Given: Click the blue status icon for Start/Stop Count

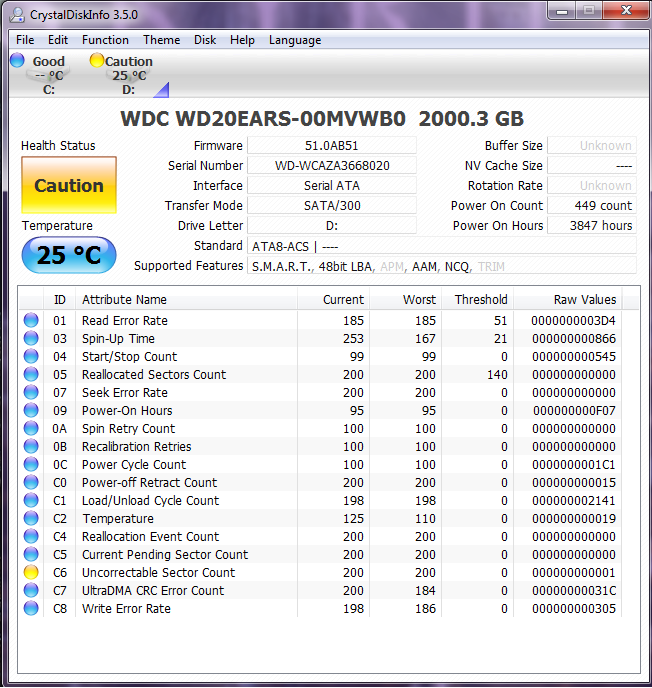Looking at the screenshot, I should point(31,356).
